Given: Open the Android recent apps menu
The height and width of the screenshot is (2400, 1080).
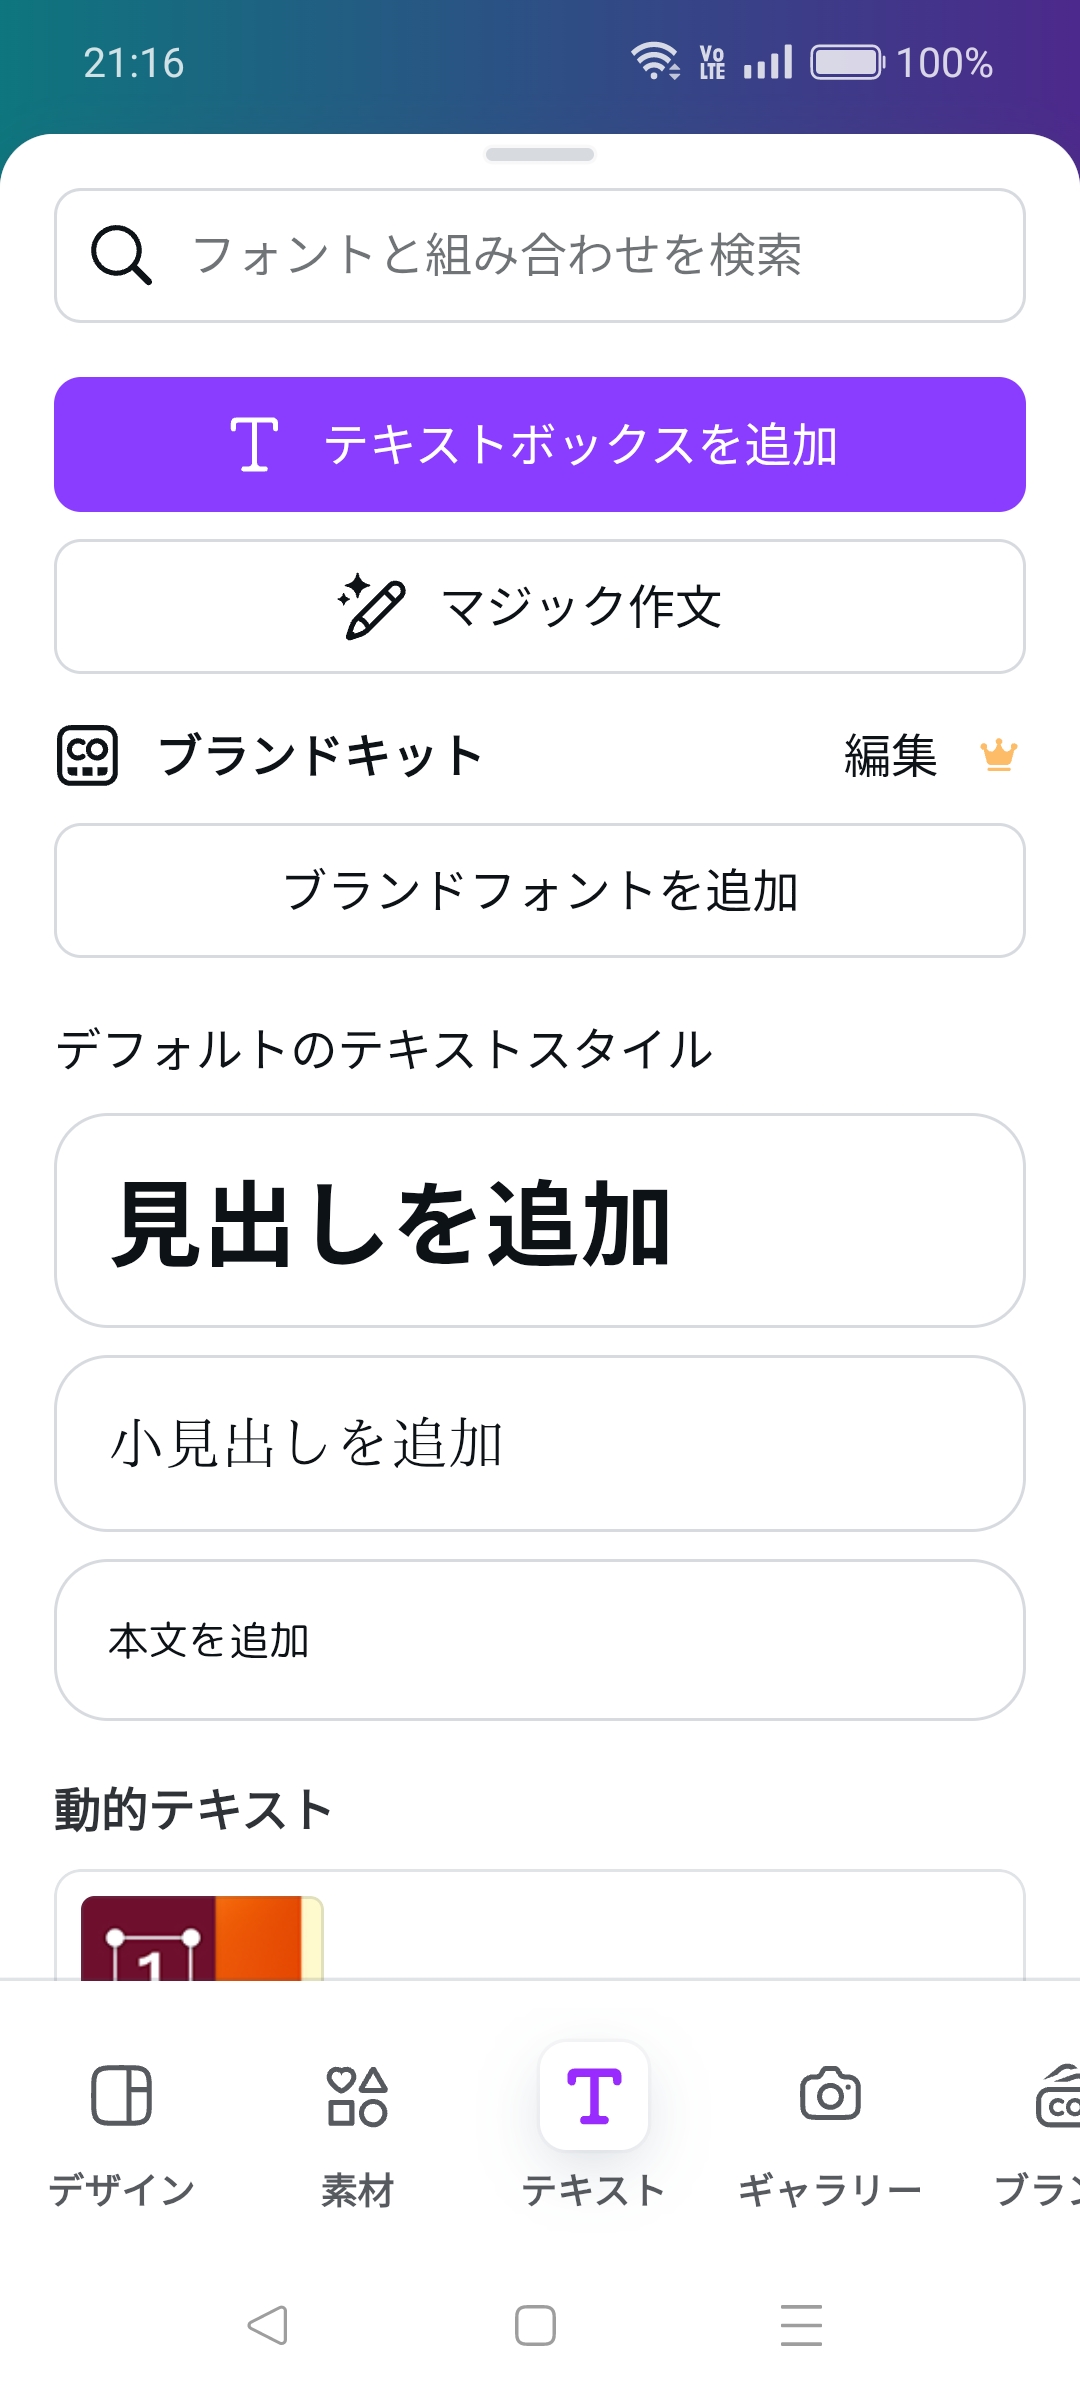Looking at the screenshot, I should (801, 2325).
